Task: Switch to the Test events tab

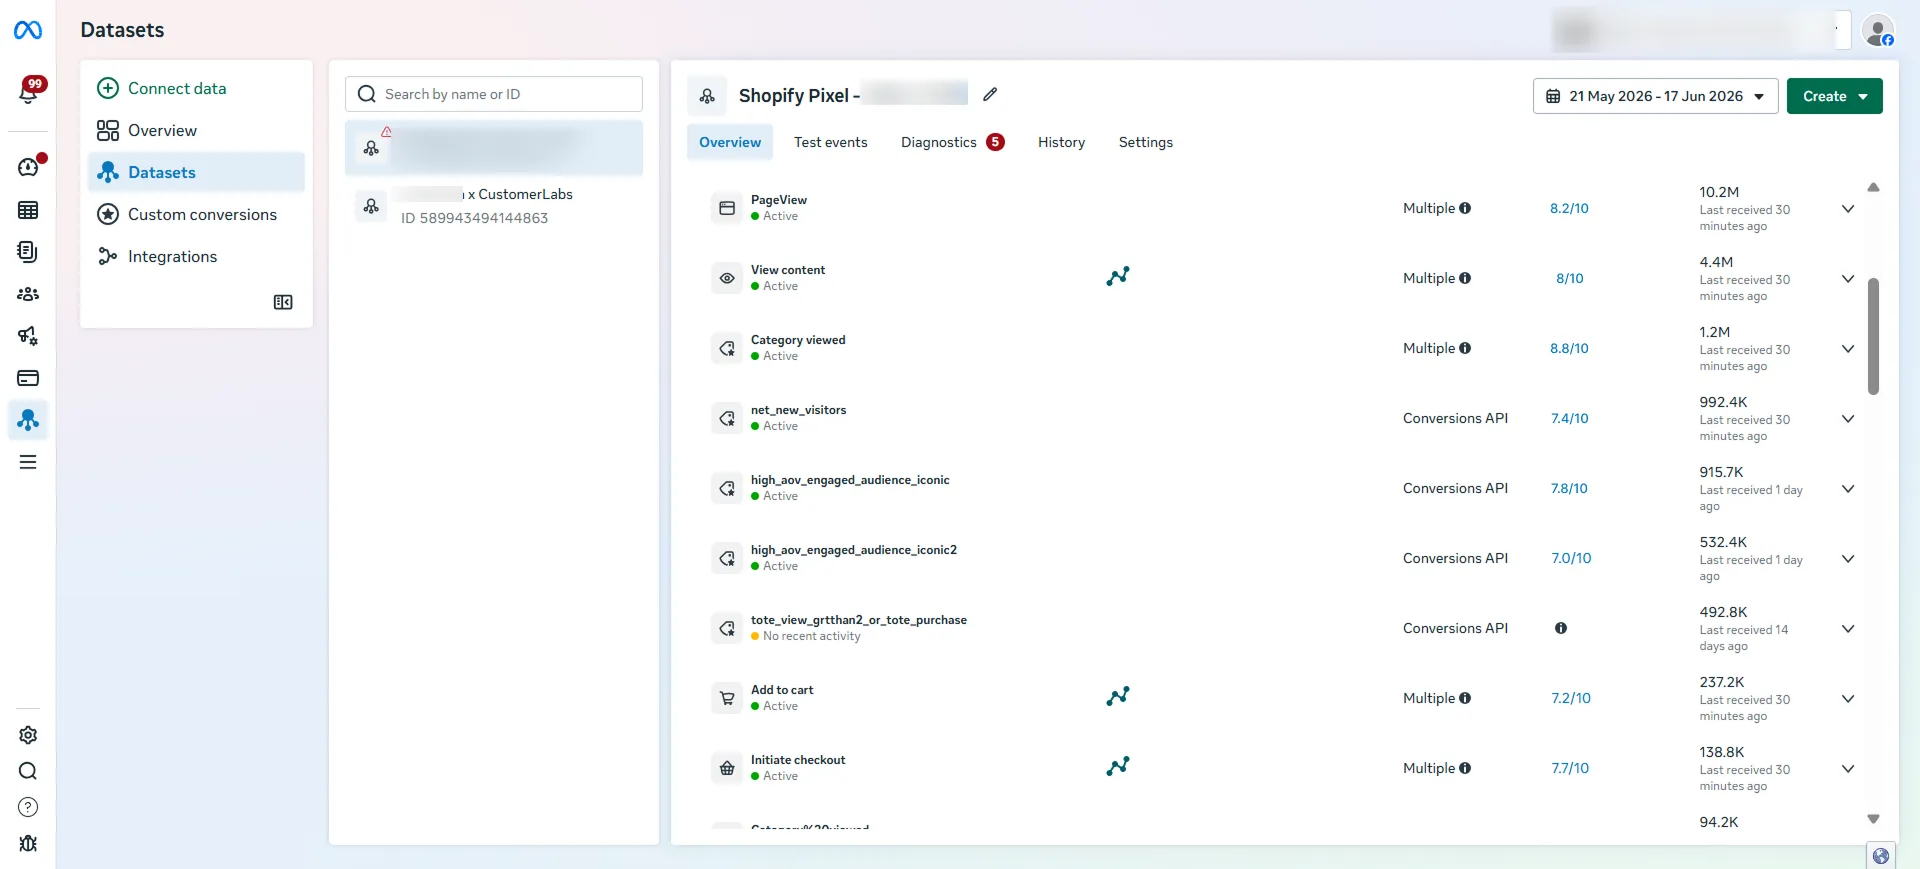Action: tap(830, 142)
